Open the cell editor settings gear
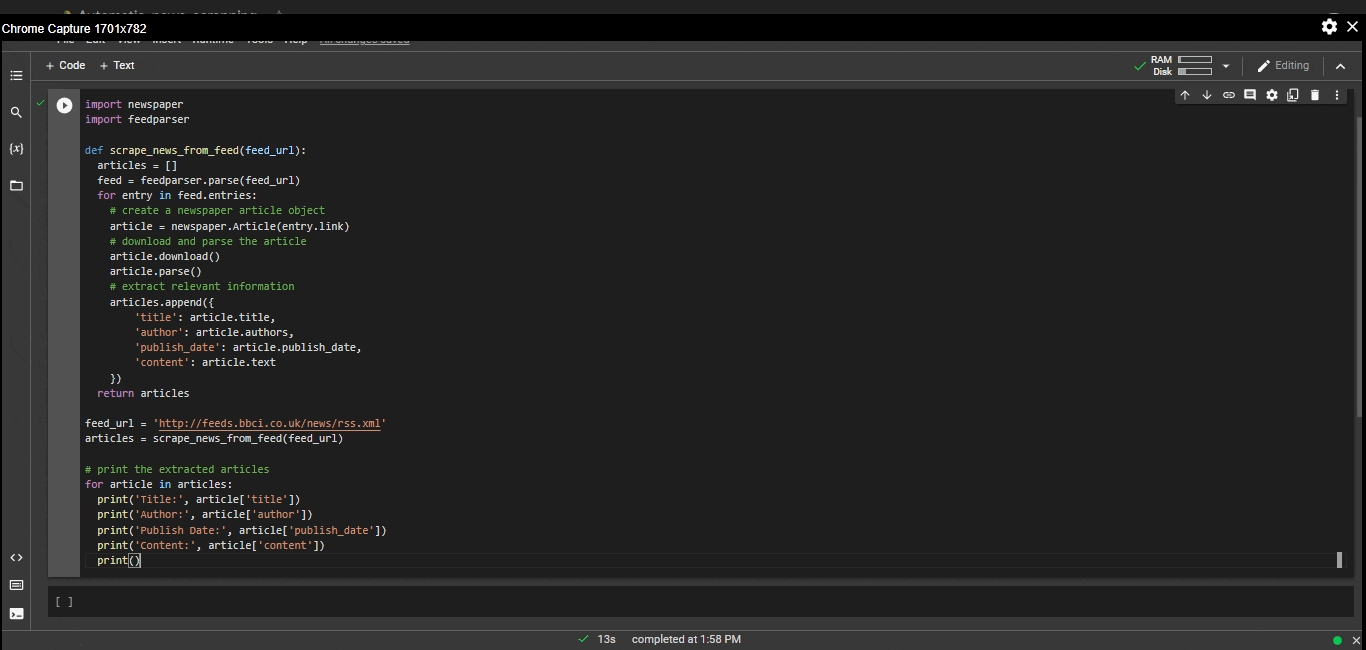 click(x=1272, y=95)
